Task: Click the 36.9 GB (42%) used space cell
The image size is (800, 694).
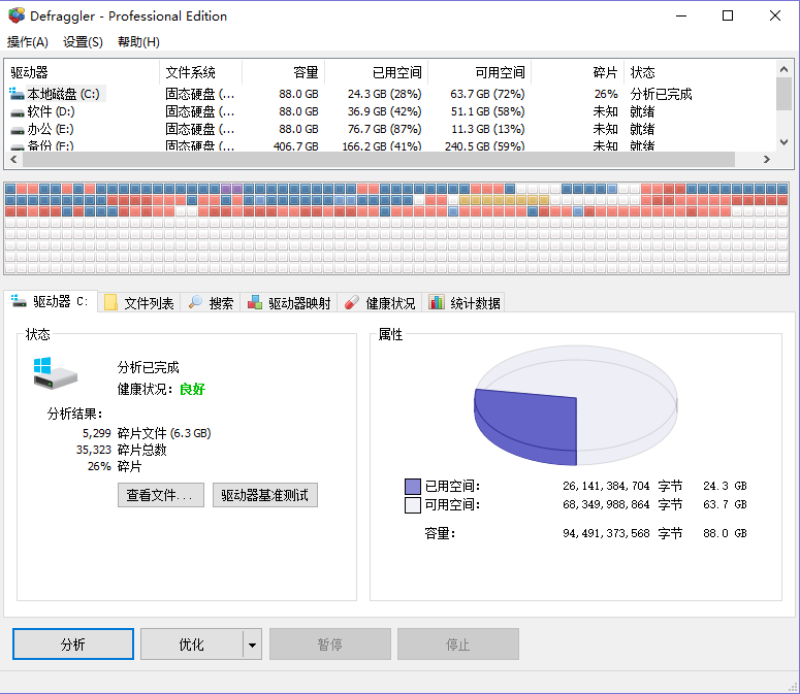Action: click(384, 112)
